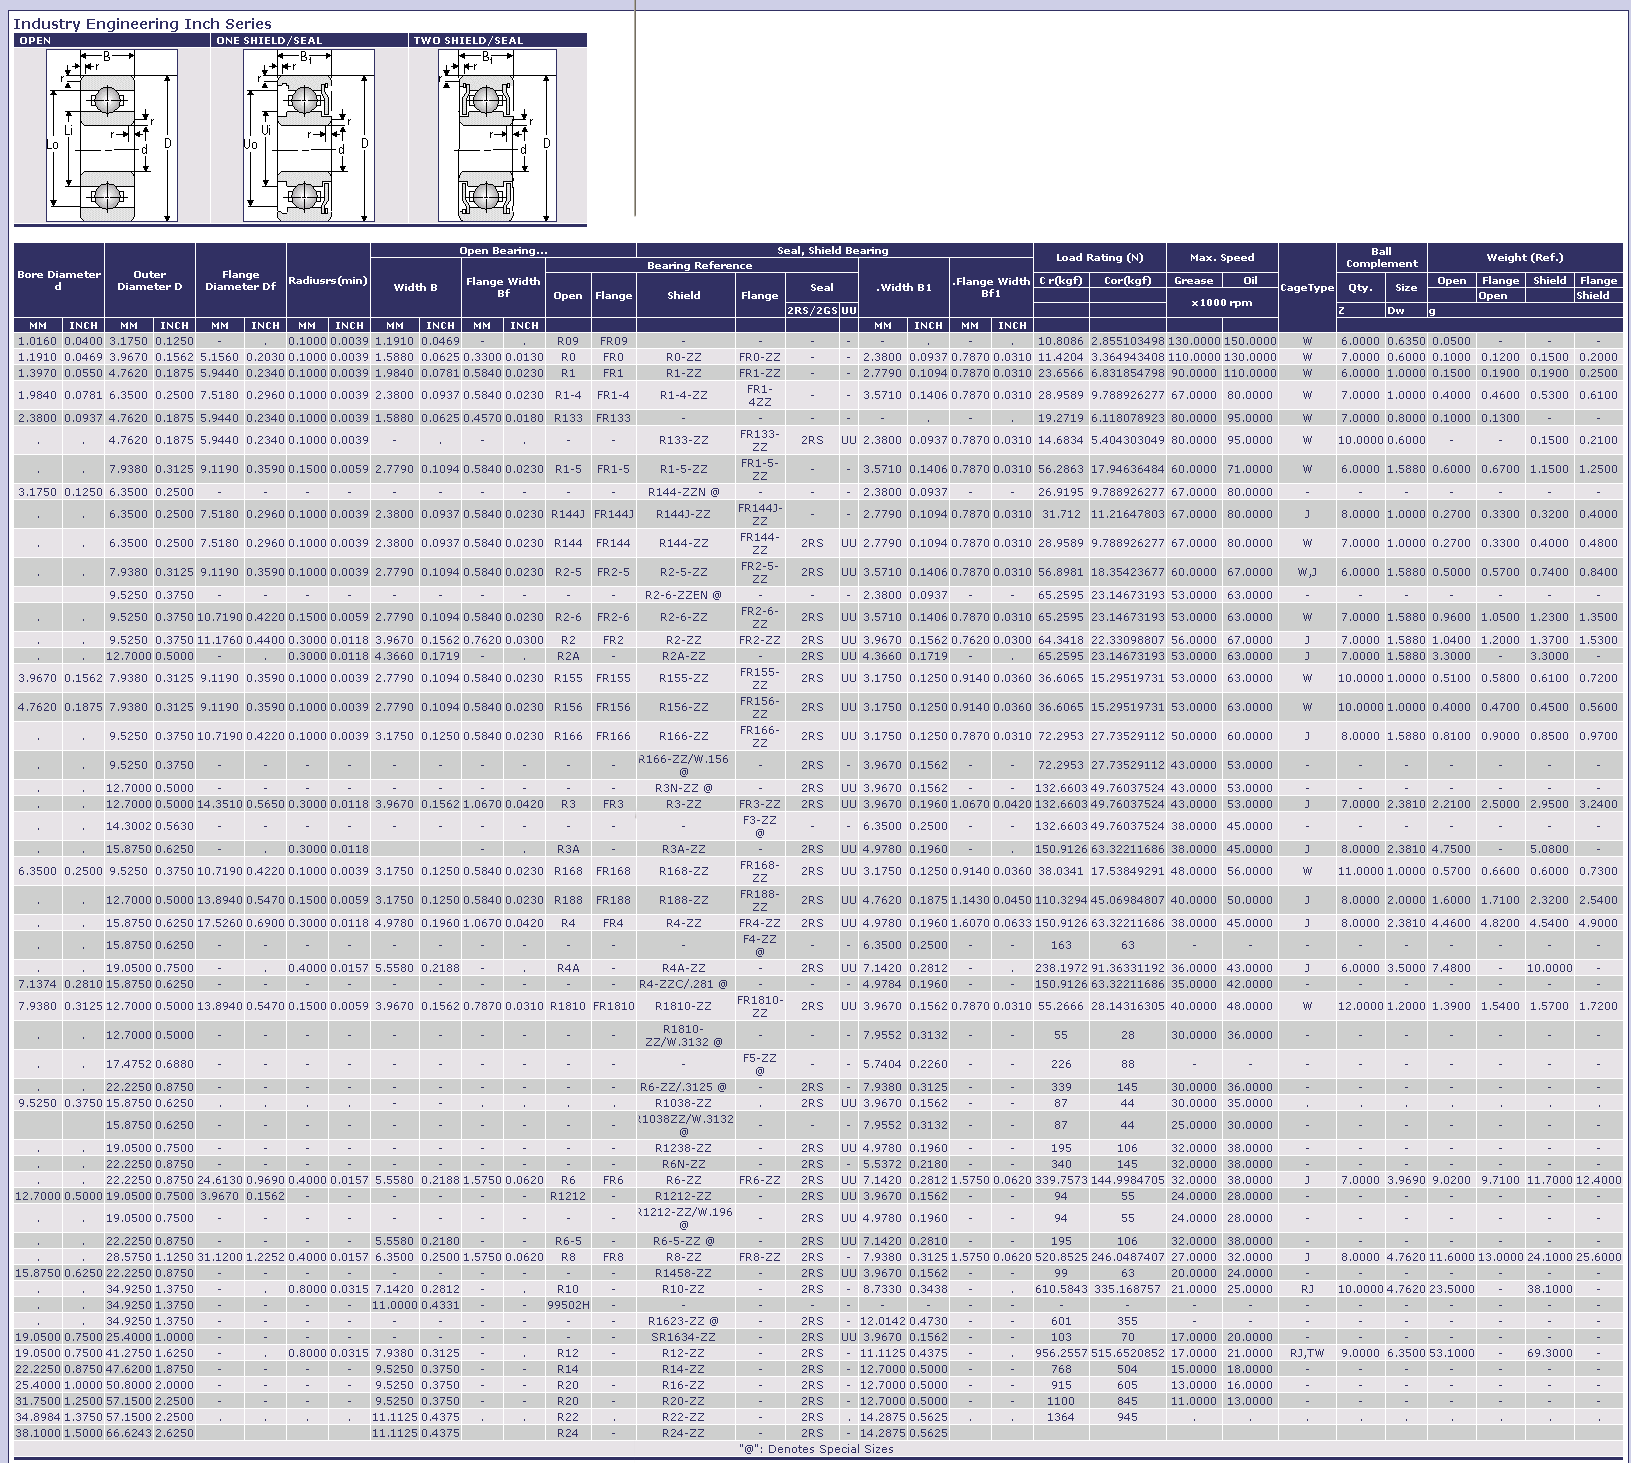Screen dimensions: 1631x1463
Task: Click the 'R3N-ZZ @' reference cell
Action: pyautogui.click(x=684, y=788)
